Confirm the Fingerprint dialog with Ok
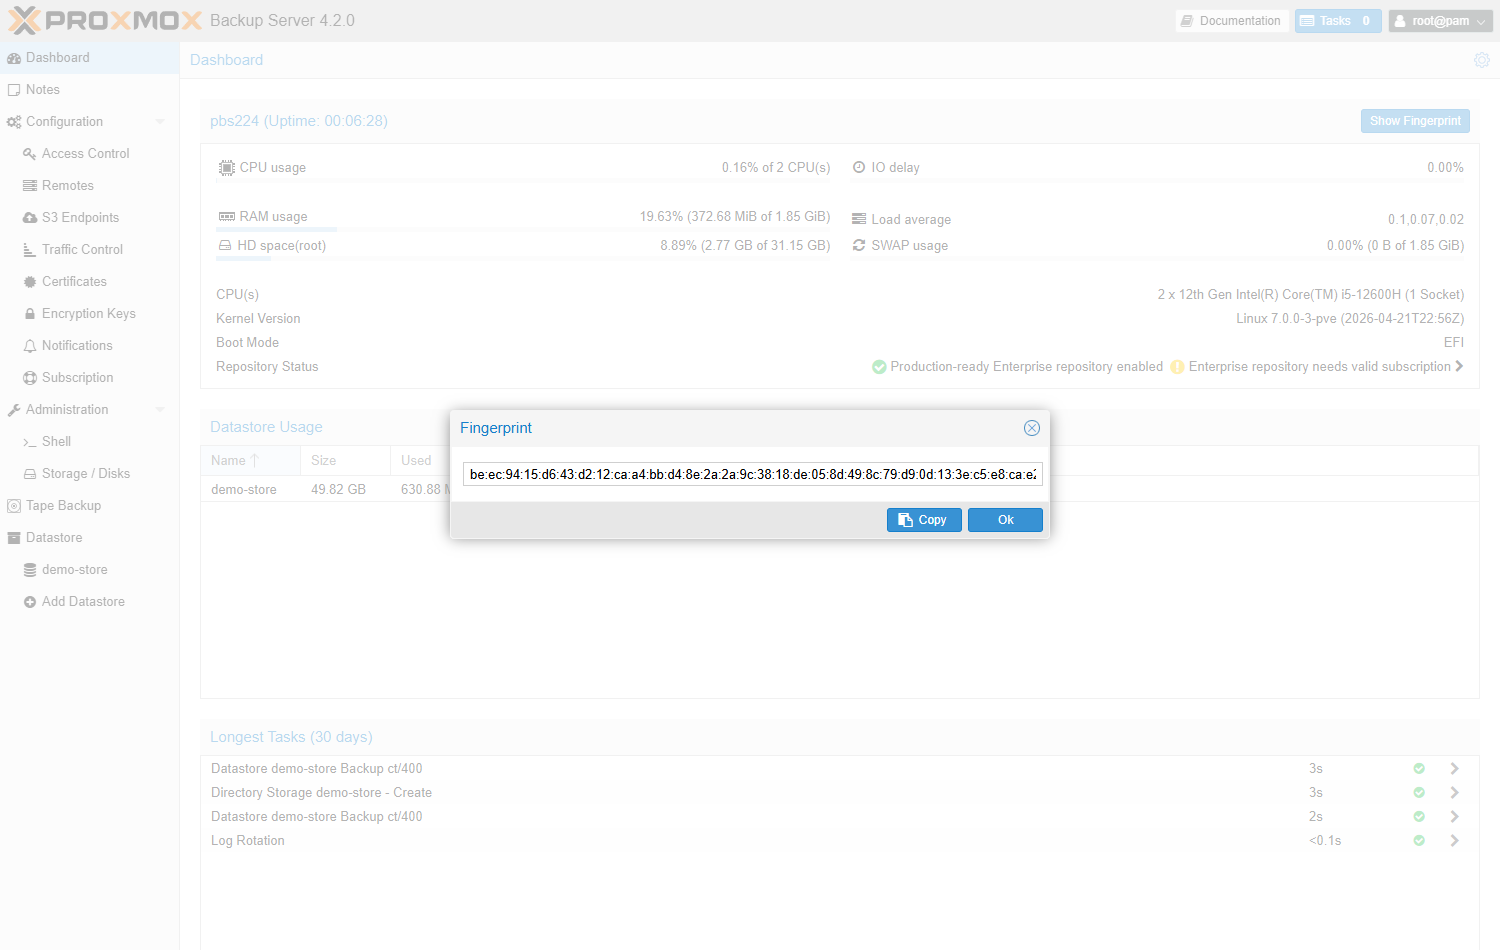 point(1005,520)
